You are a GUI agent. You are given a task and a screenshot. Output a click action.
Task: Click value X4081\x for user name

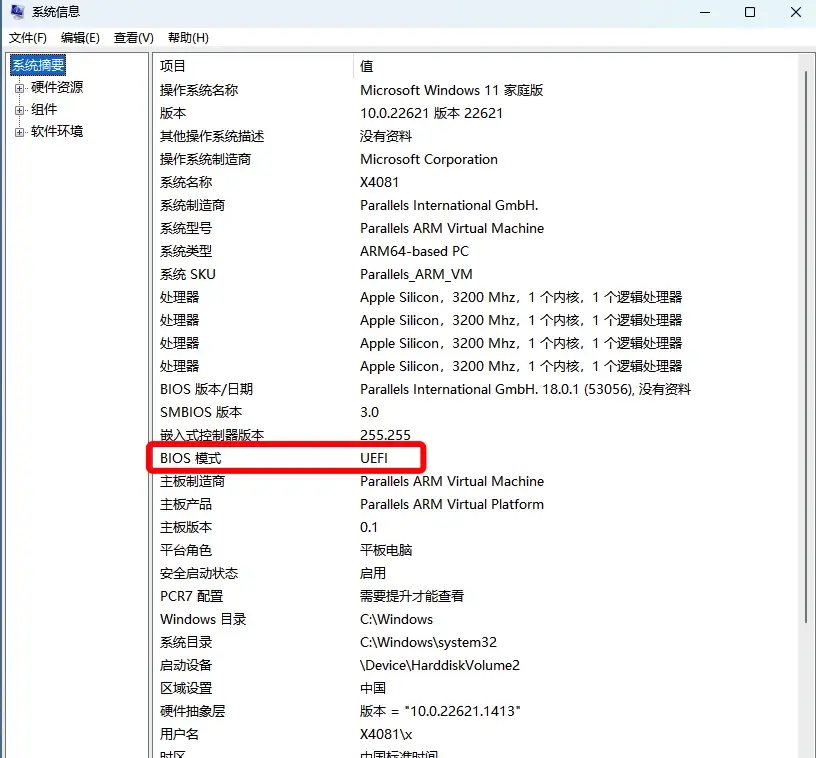(x=386, y=734)
